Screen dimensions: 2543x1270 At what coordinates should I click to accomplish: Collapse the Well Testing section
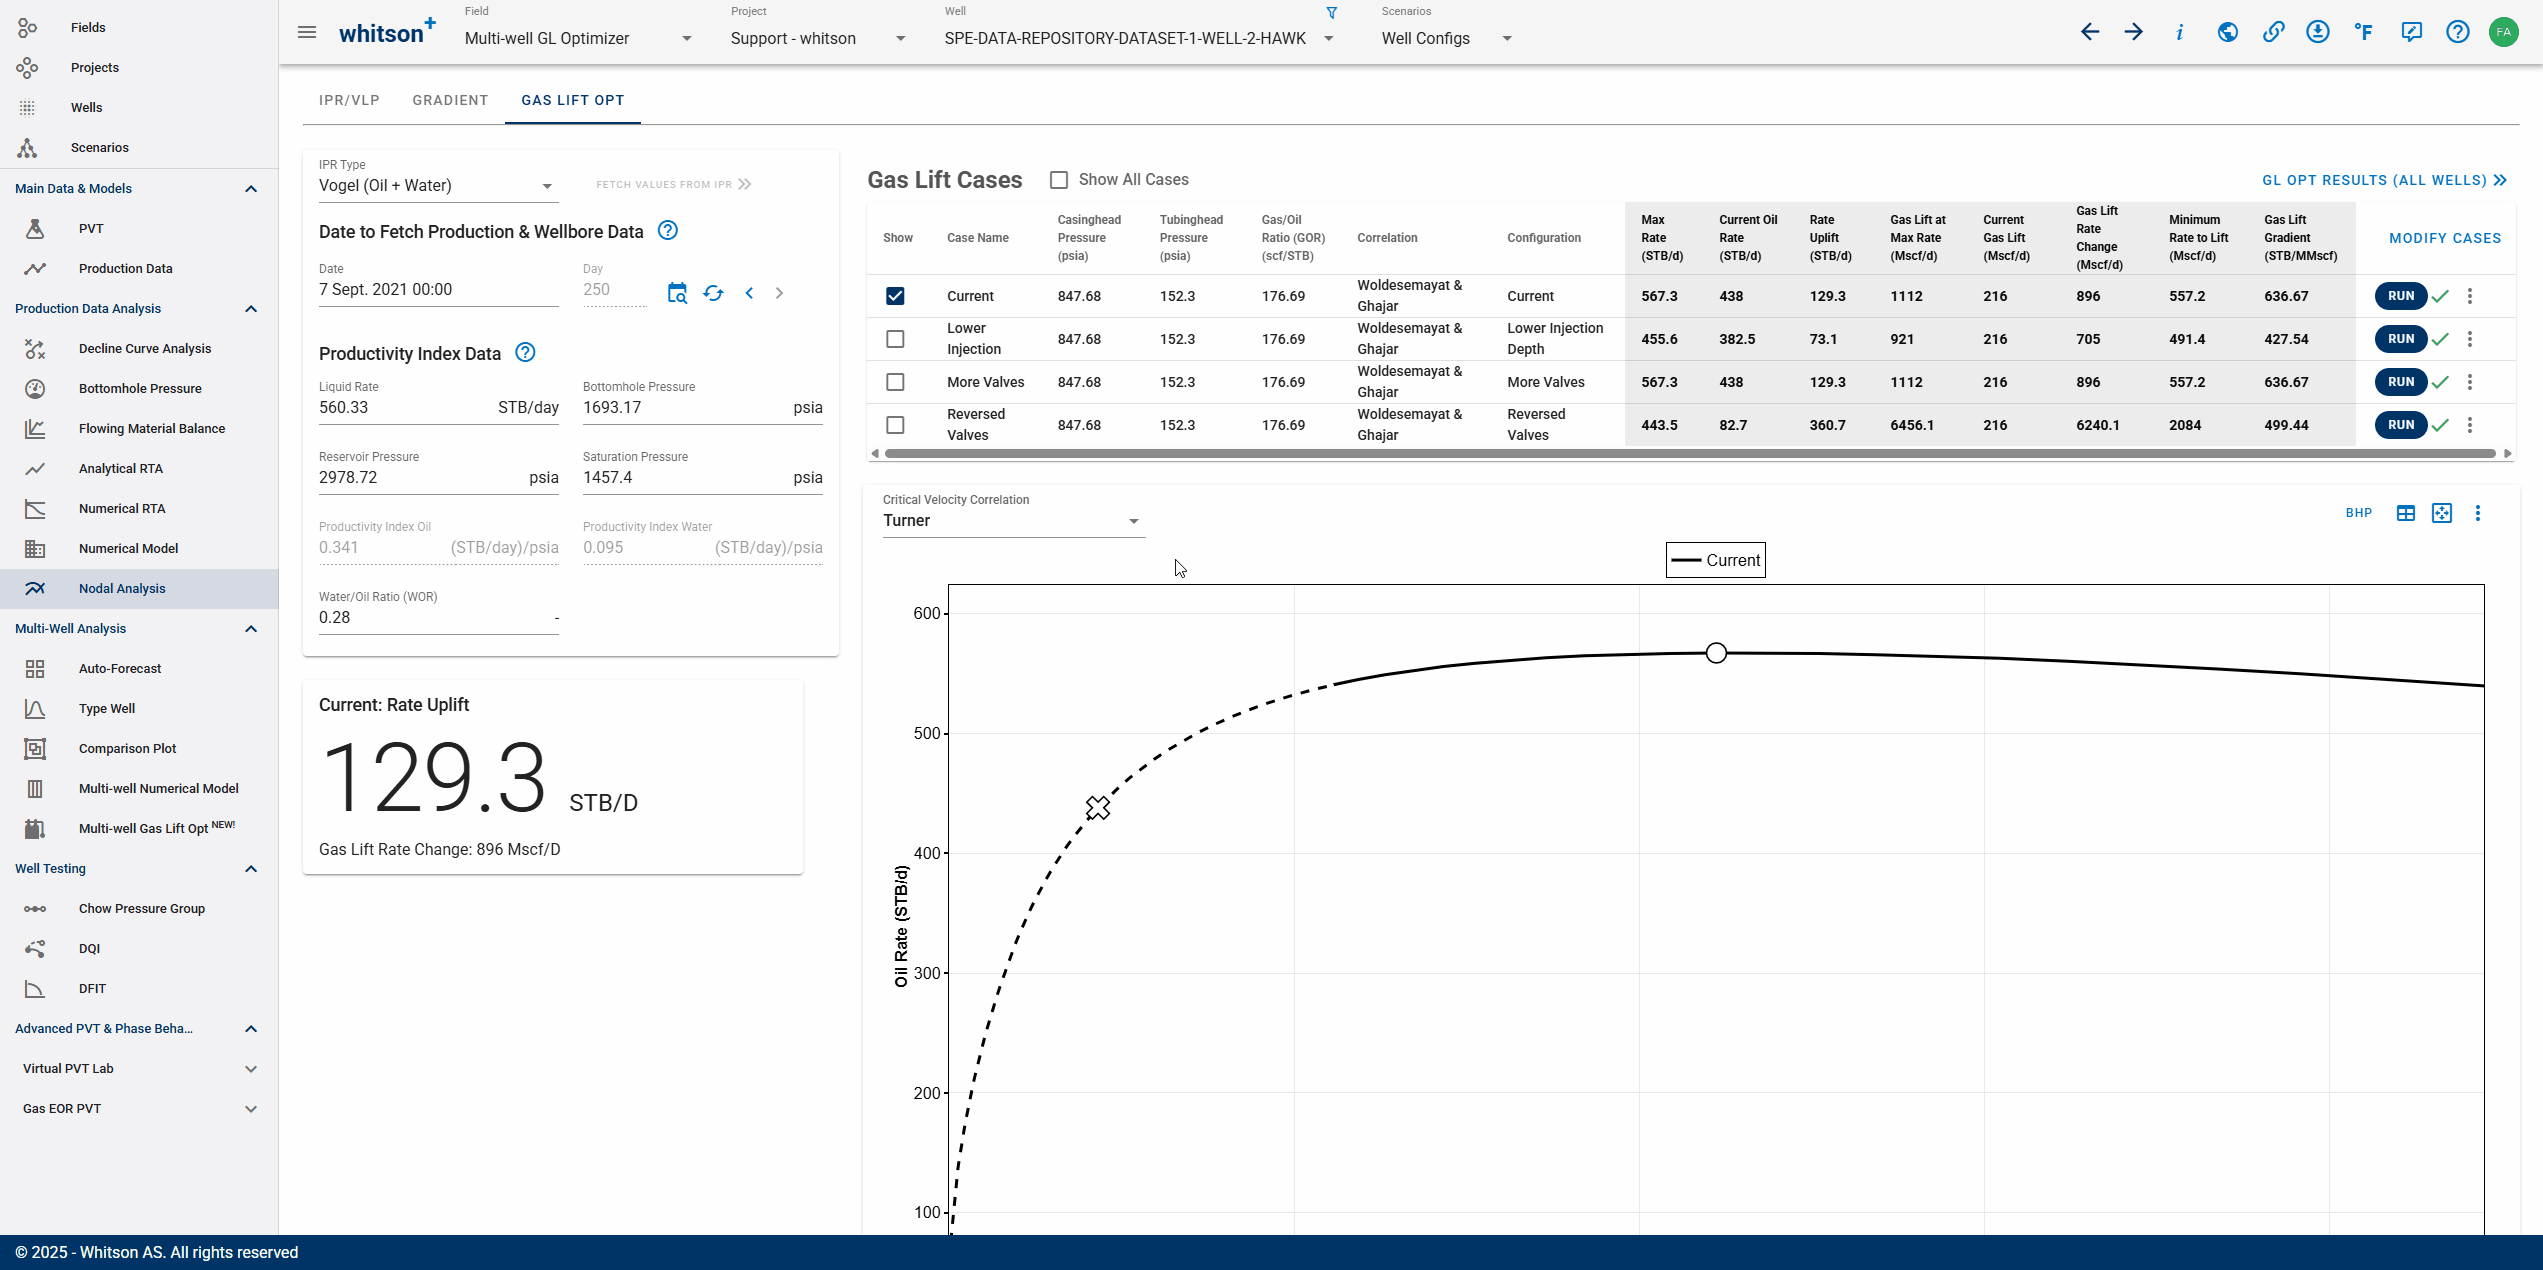[x=251, y=869]
